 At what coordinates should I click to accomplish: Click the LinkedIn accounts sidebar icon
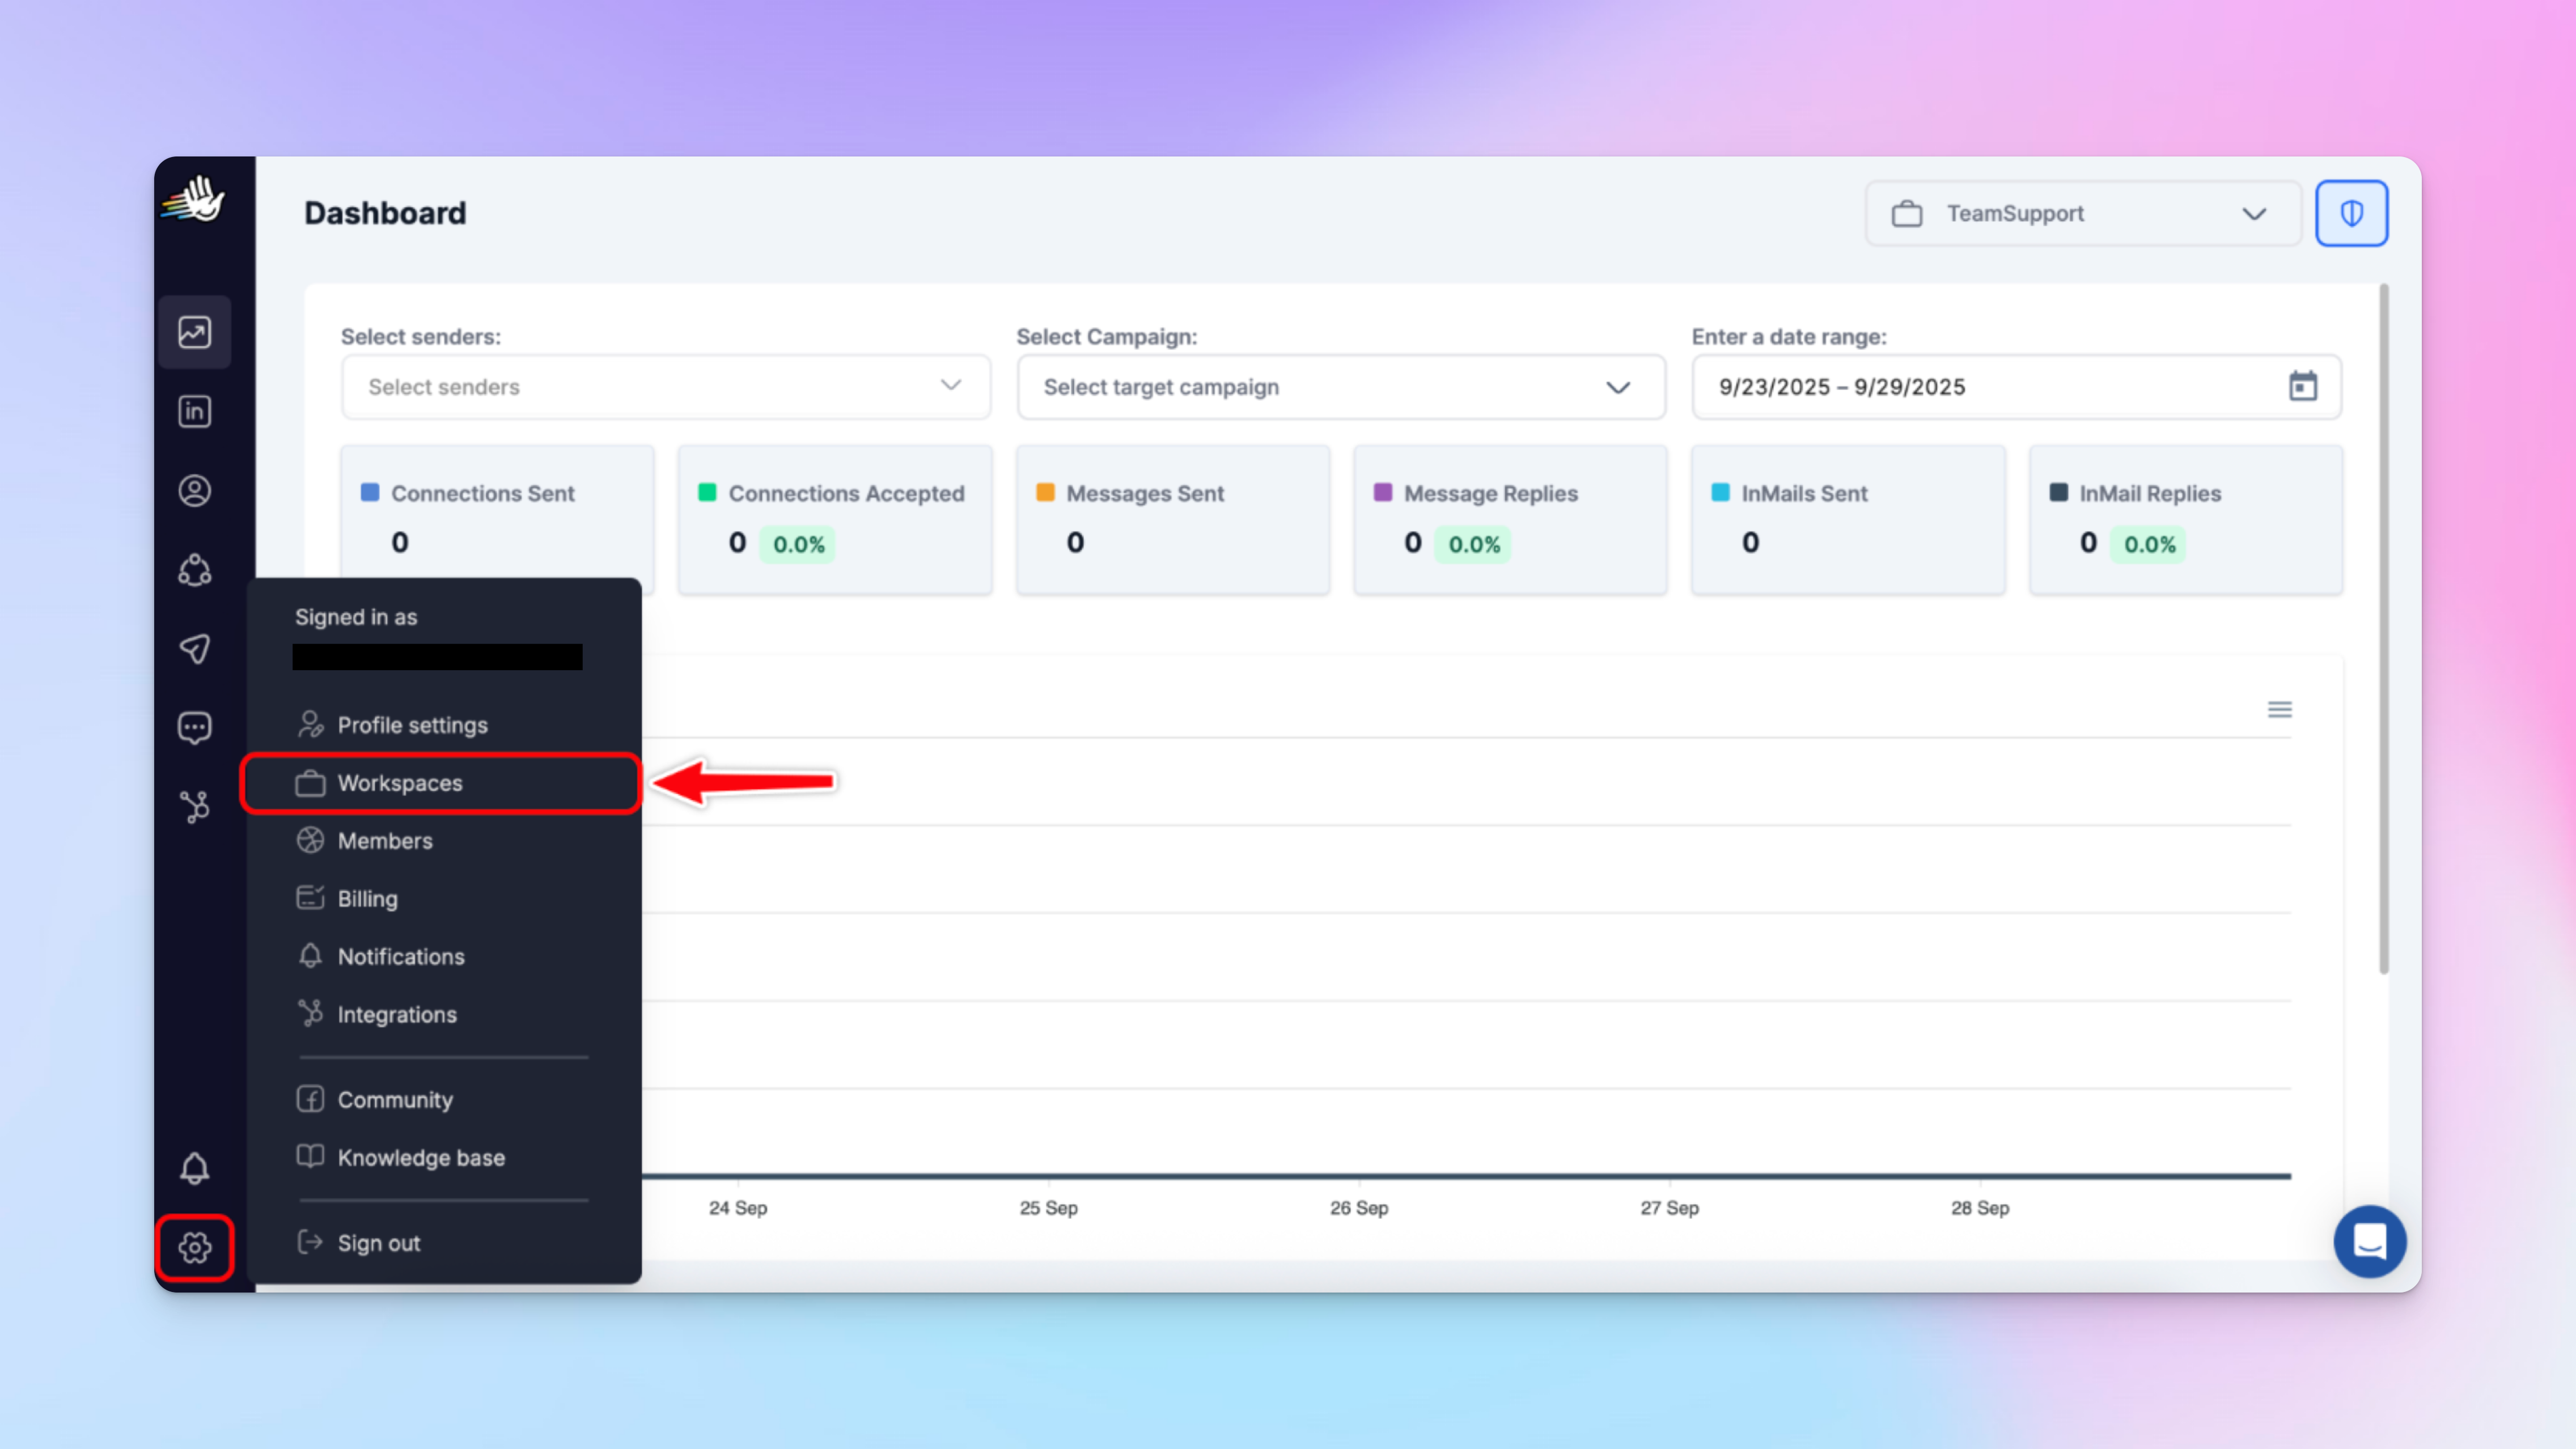194,411
